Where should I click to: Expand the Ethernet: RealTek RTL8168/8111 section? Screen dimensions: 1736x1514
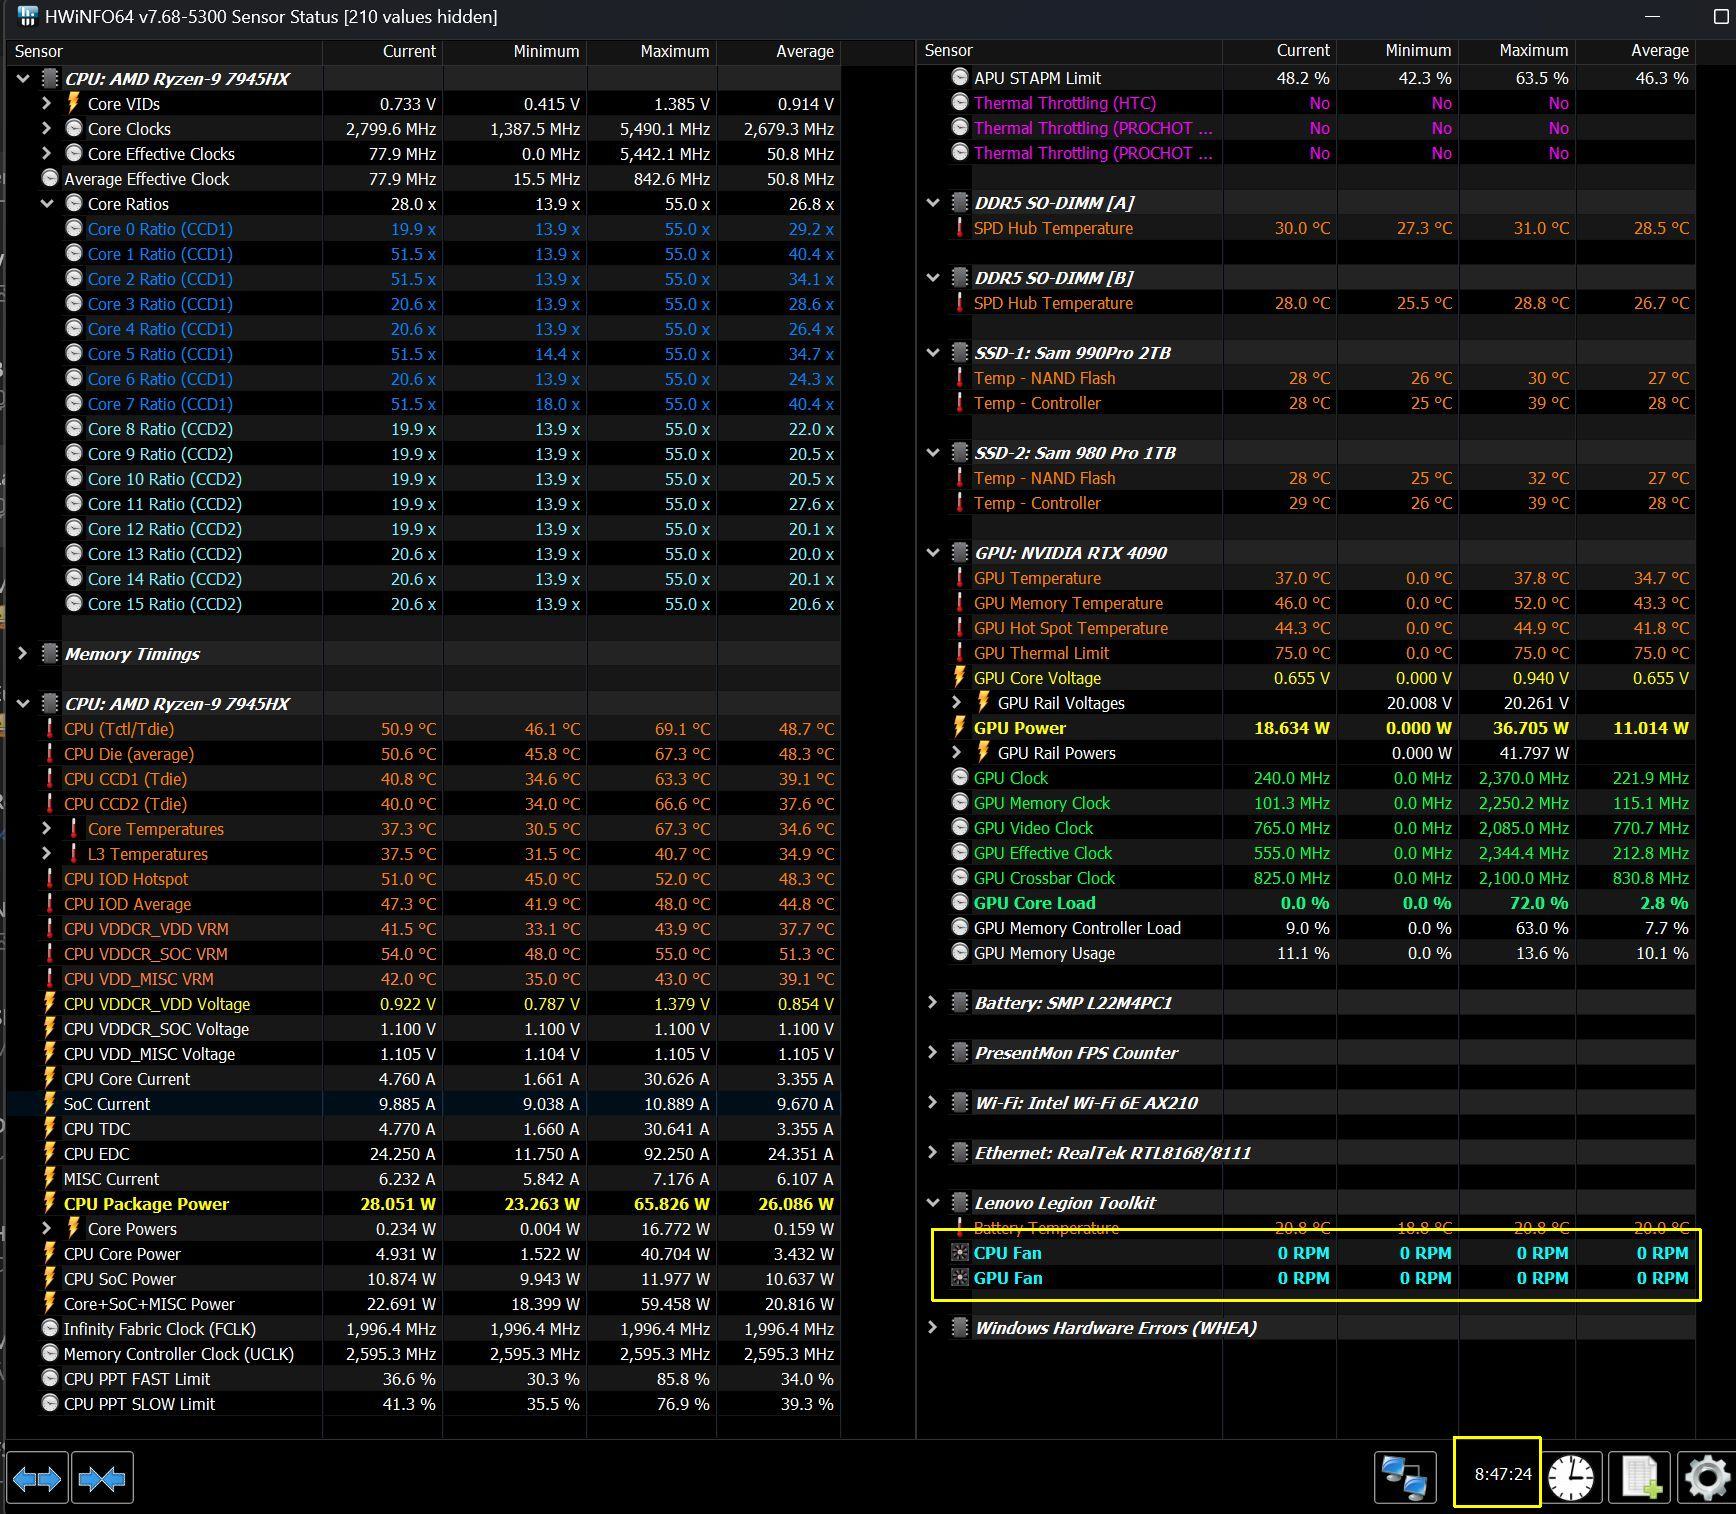[932, 1153]
